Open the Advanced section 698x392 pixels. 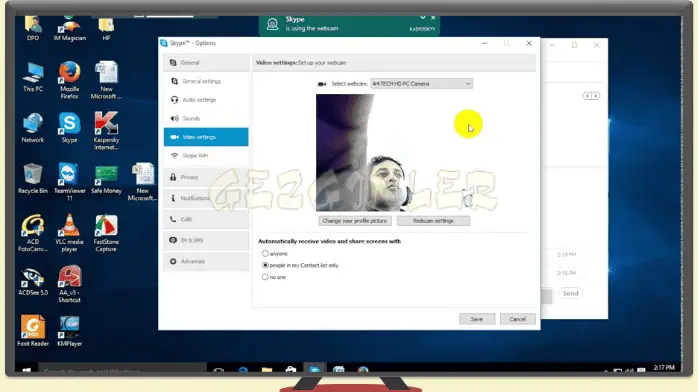click(x=206, y=261)
